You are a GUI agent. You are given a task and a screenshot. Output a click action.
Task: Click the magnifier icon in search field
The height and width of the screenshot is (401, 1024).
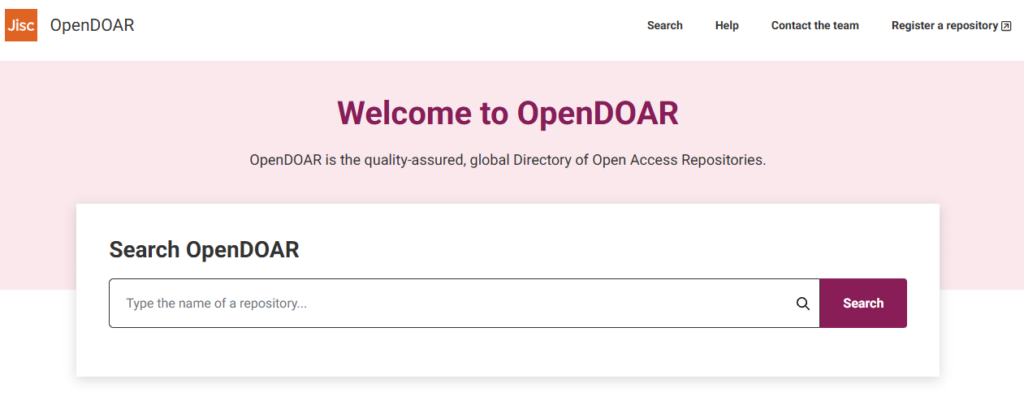803,304
